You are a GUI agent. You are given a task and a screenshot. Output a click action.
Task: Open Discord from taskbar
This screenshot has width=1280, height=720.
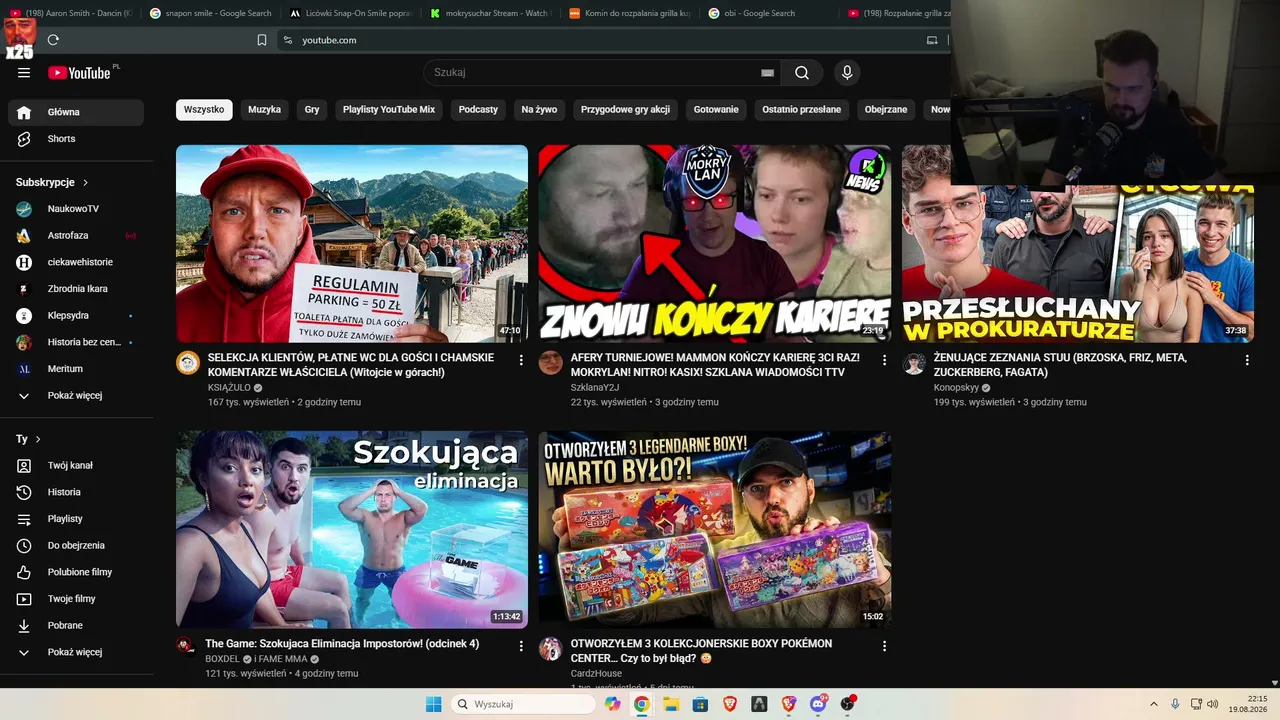pos(818,704)
